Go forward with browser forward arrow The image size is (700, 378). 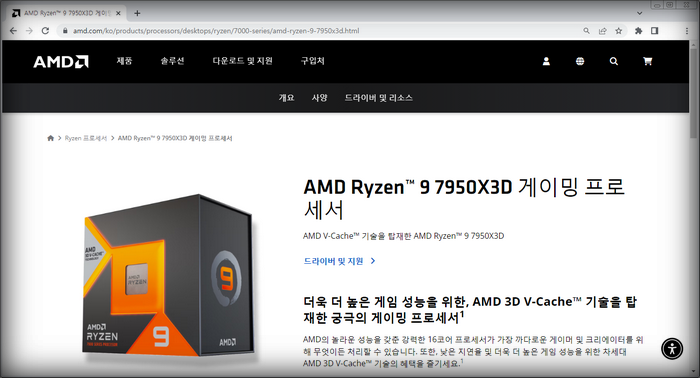coord(29,31)
